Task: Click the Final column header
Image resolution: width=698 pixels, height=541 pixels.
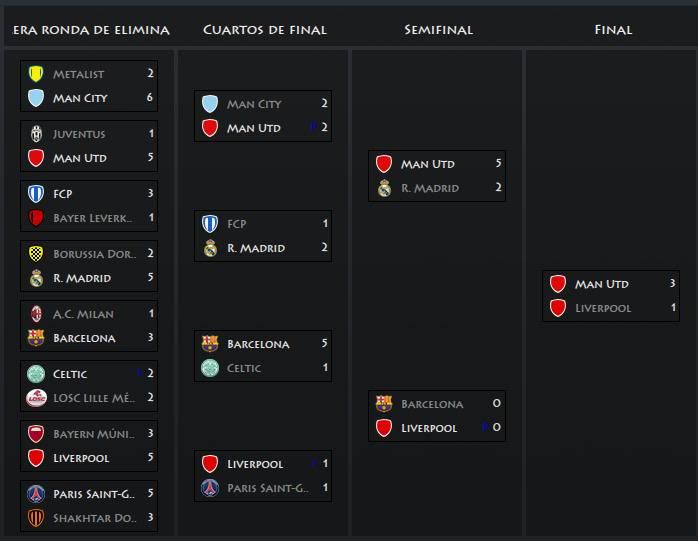Action: click(613, 30)
